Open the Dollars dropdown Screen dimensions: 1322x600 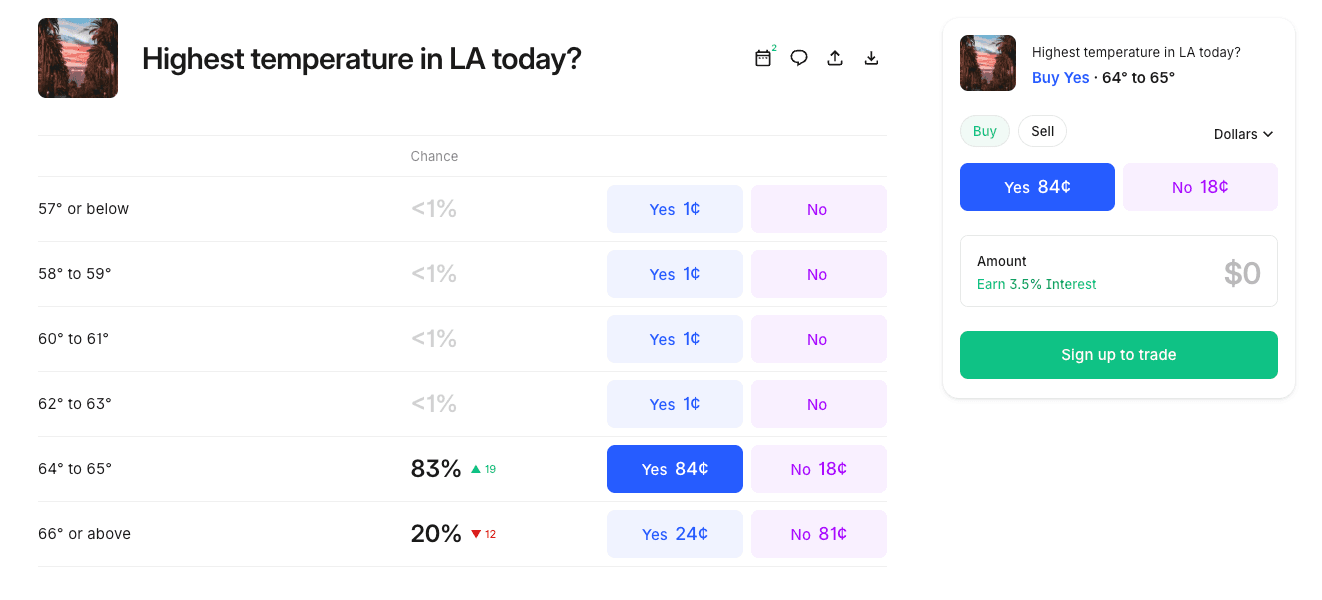1243,134
